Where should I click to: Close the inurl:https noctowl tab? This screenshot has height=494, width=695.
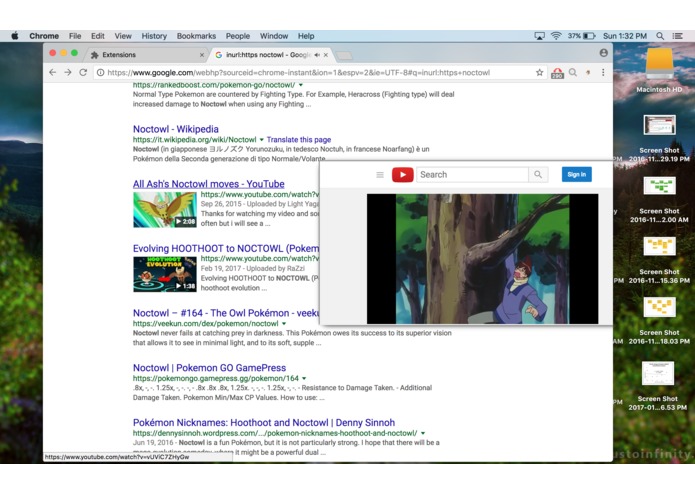click(x=326, y=55)
